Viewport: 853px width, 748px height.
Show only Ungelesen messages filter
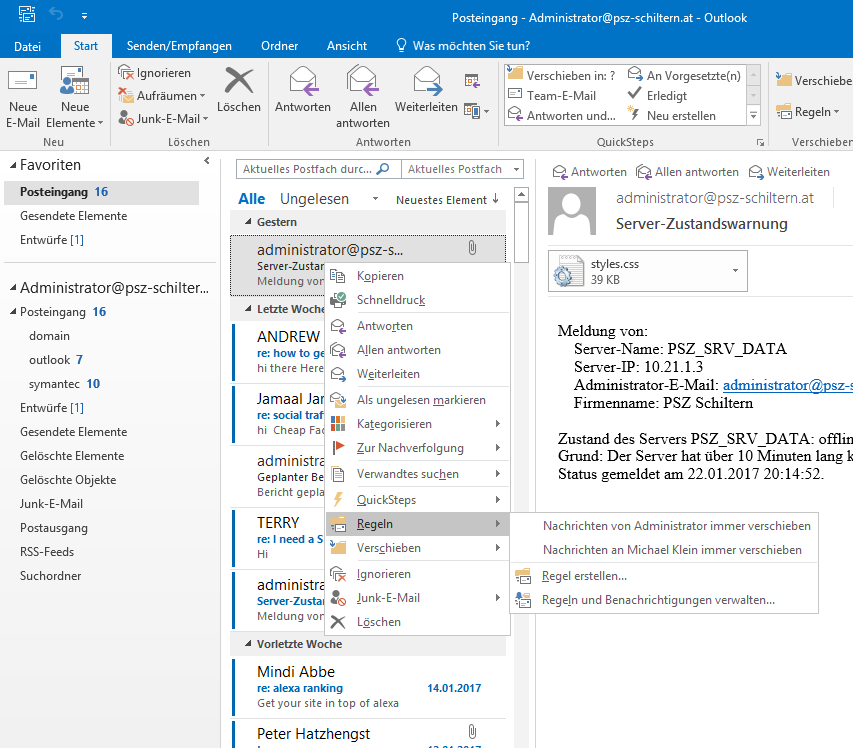(314, 199)
